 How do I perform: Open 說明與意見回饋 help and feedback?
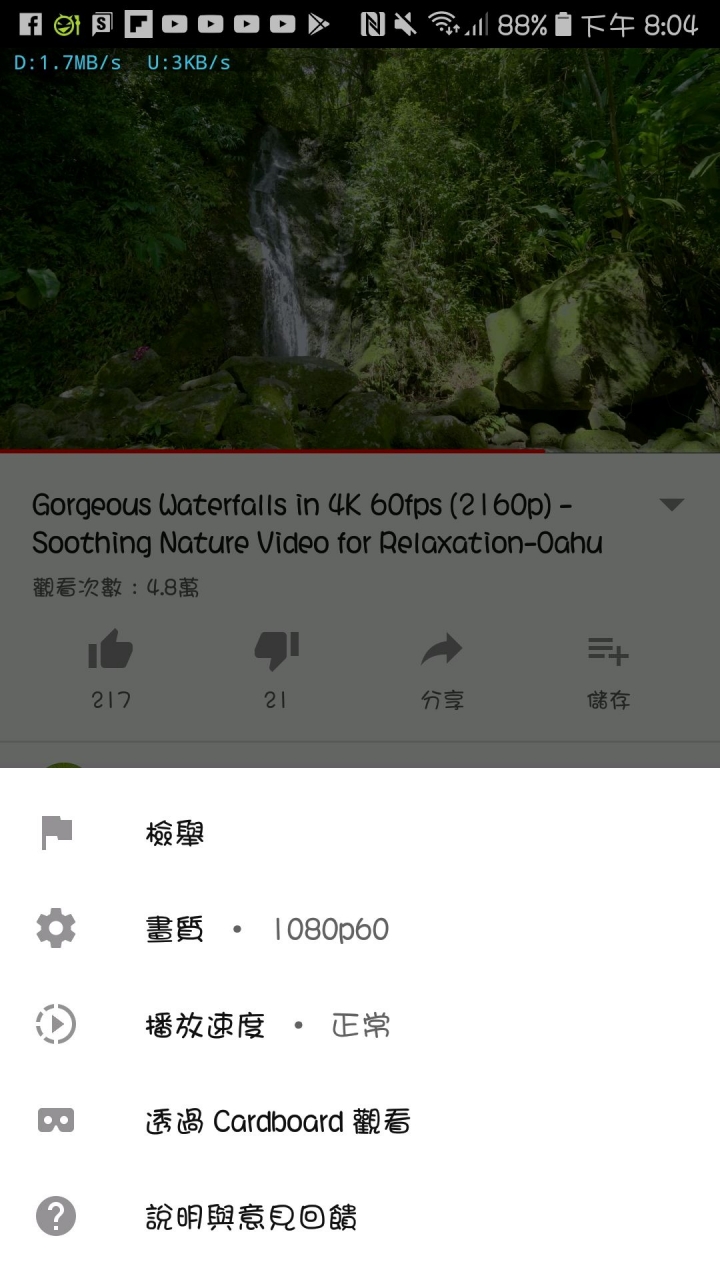360,1217
